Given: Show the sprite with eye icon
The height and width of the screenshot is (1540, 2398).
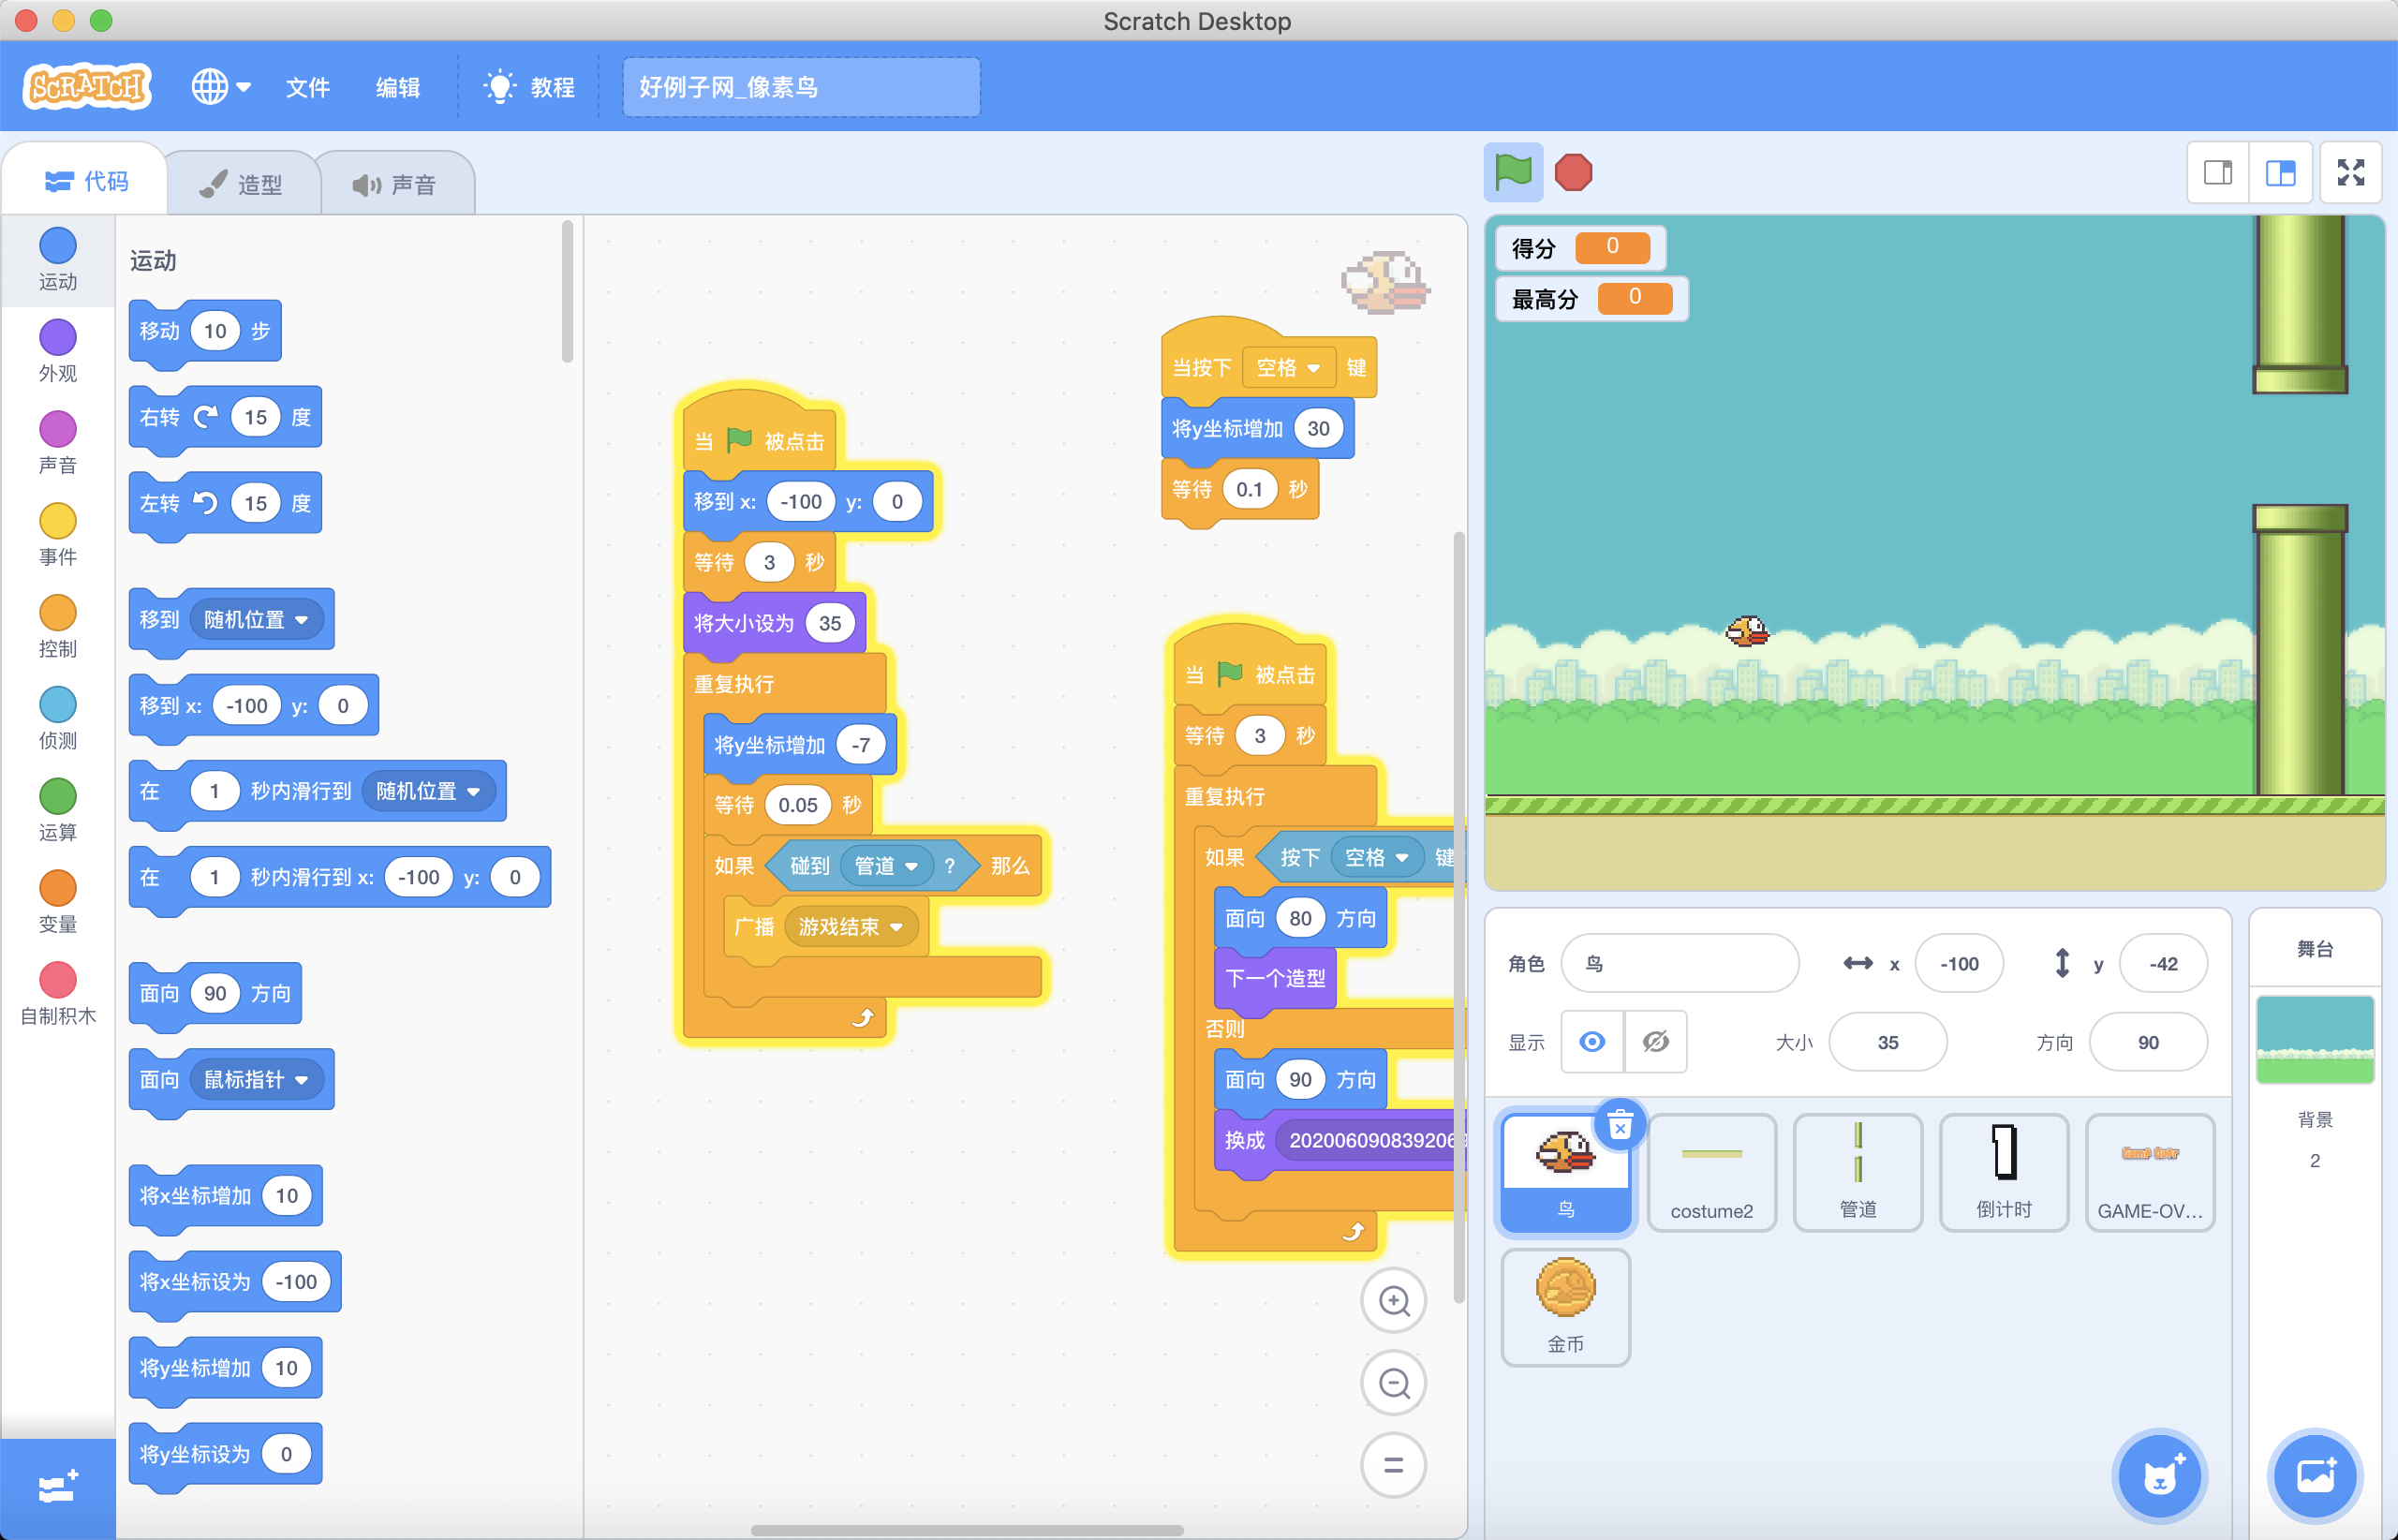Looking at the screenshot, I should tap(1592, 1042).
